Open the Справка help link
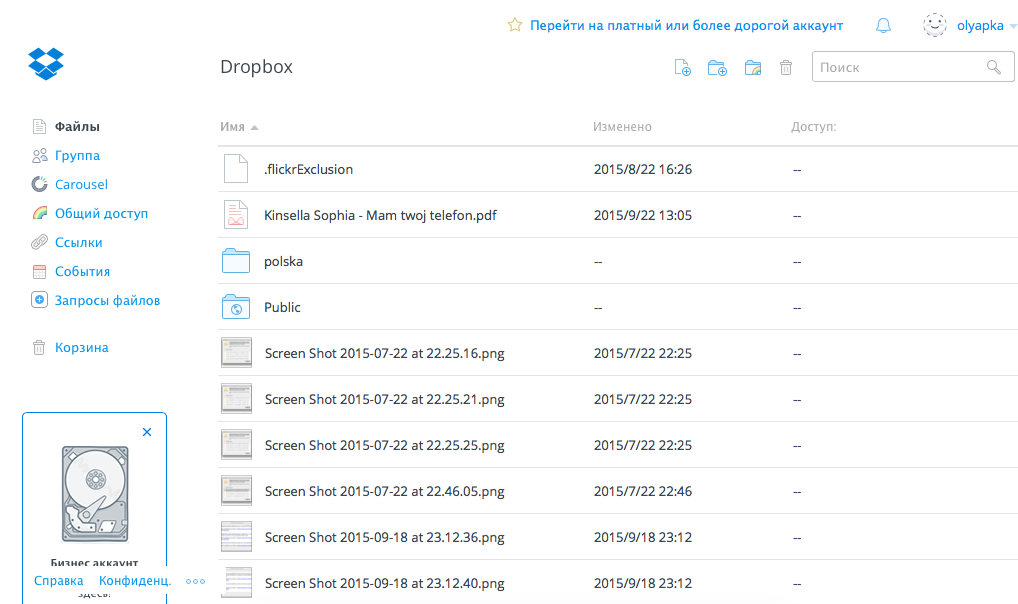1018x604 pixels. click(x=58, y=581)
